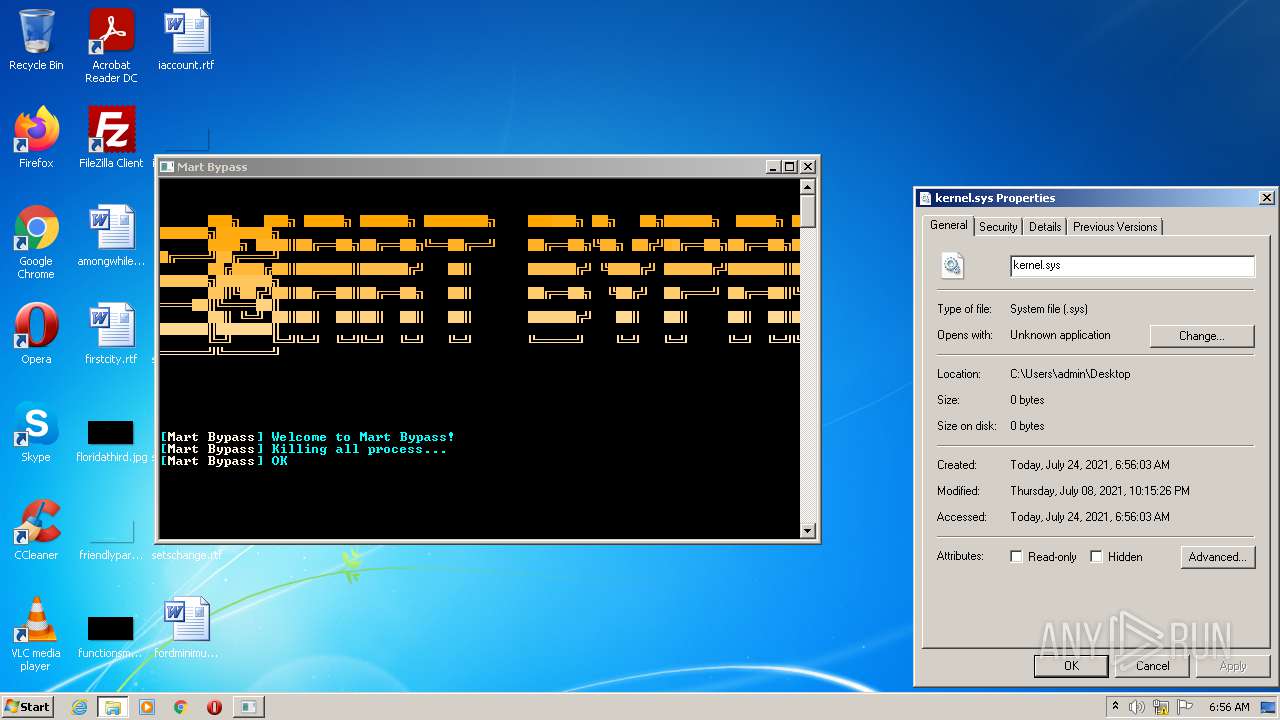Open the Details tab

[x=1045, y=227]
